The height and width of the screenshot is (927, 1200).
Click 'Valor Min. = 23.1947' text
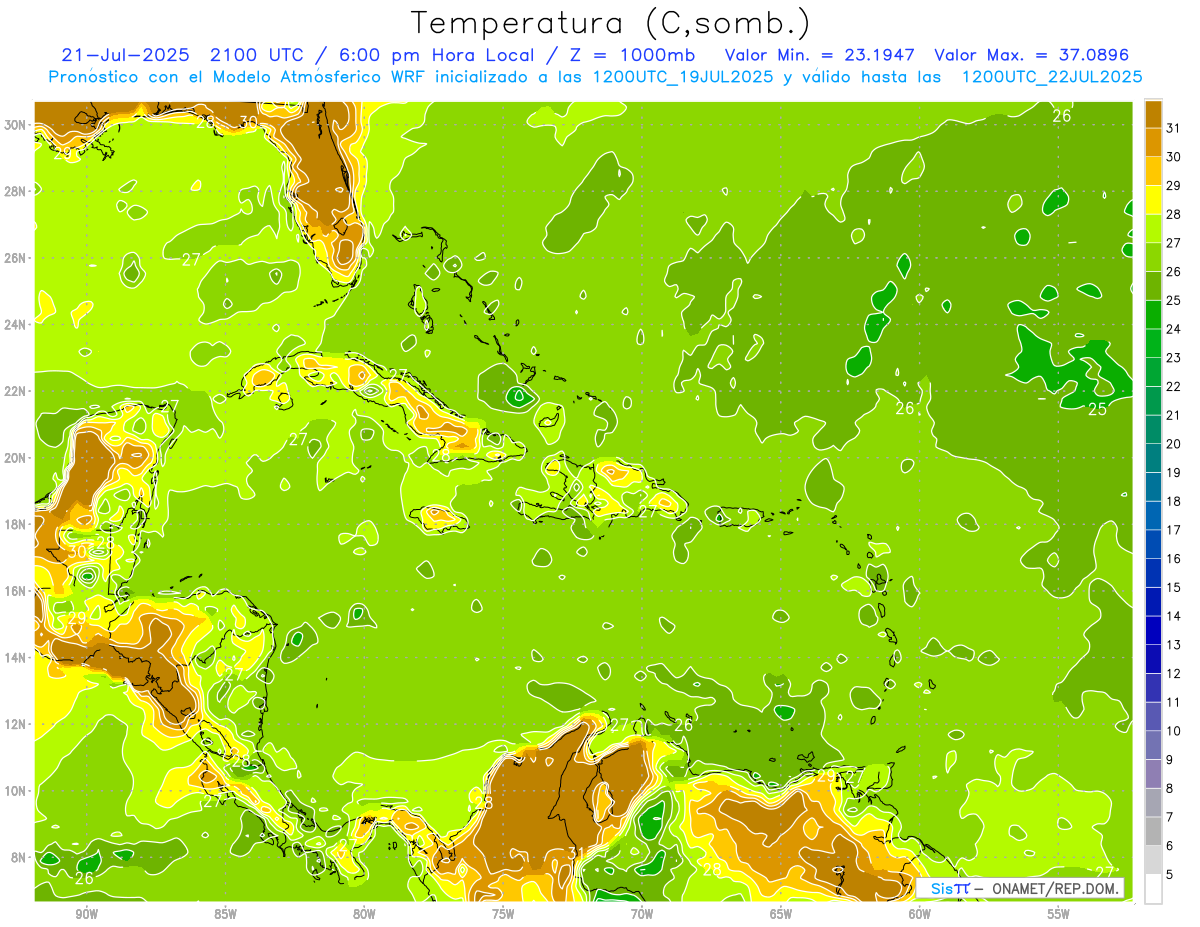(822, 55)
